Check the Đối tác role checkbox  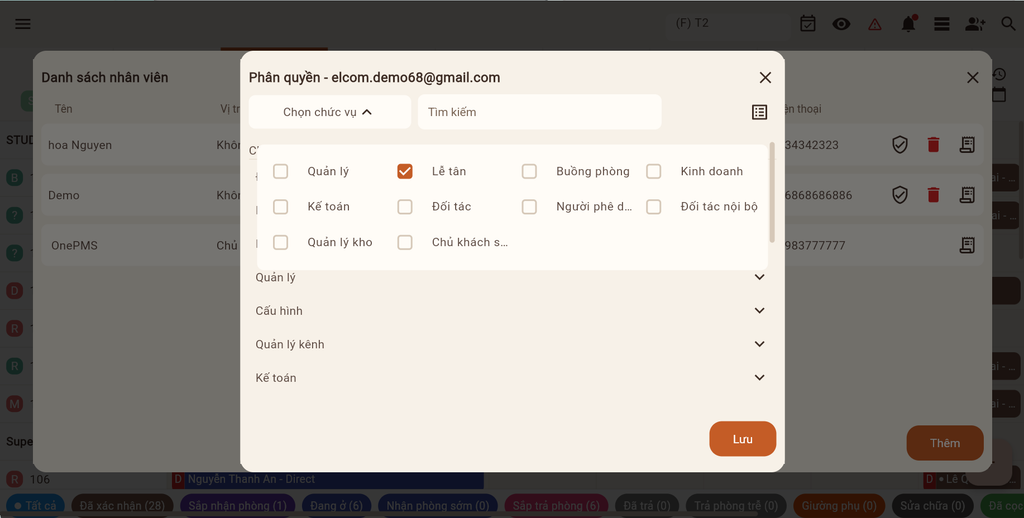click(405, 206)
